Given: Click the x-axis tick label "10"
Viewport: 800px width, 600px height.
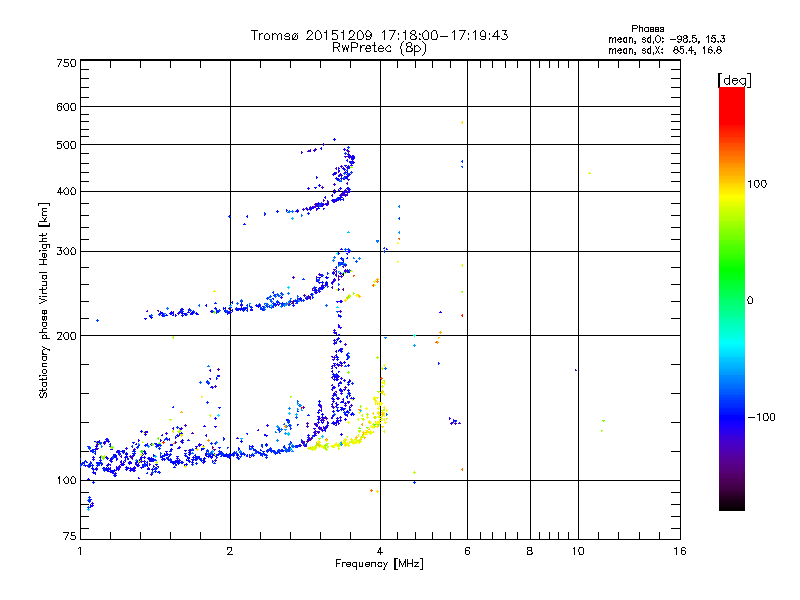Looking at the screenshot, I should coord(578,551).
